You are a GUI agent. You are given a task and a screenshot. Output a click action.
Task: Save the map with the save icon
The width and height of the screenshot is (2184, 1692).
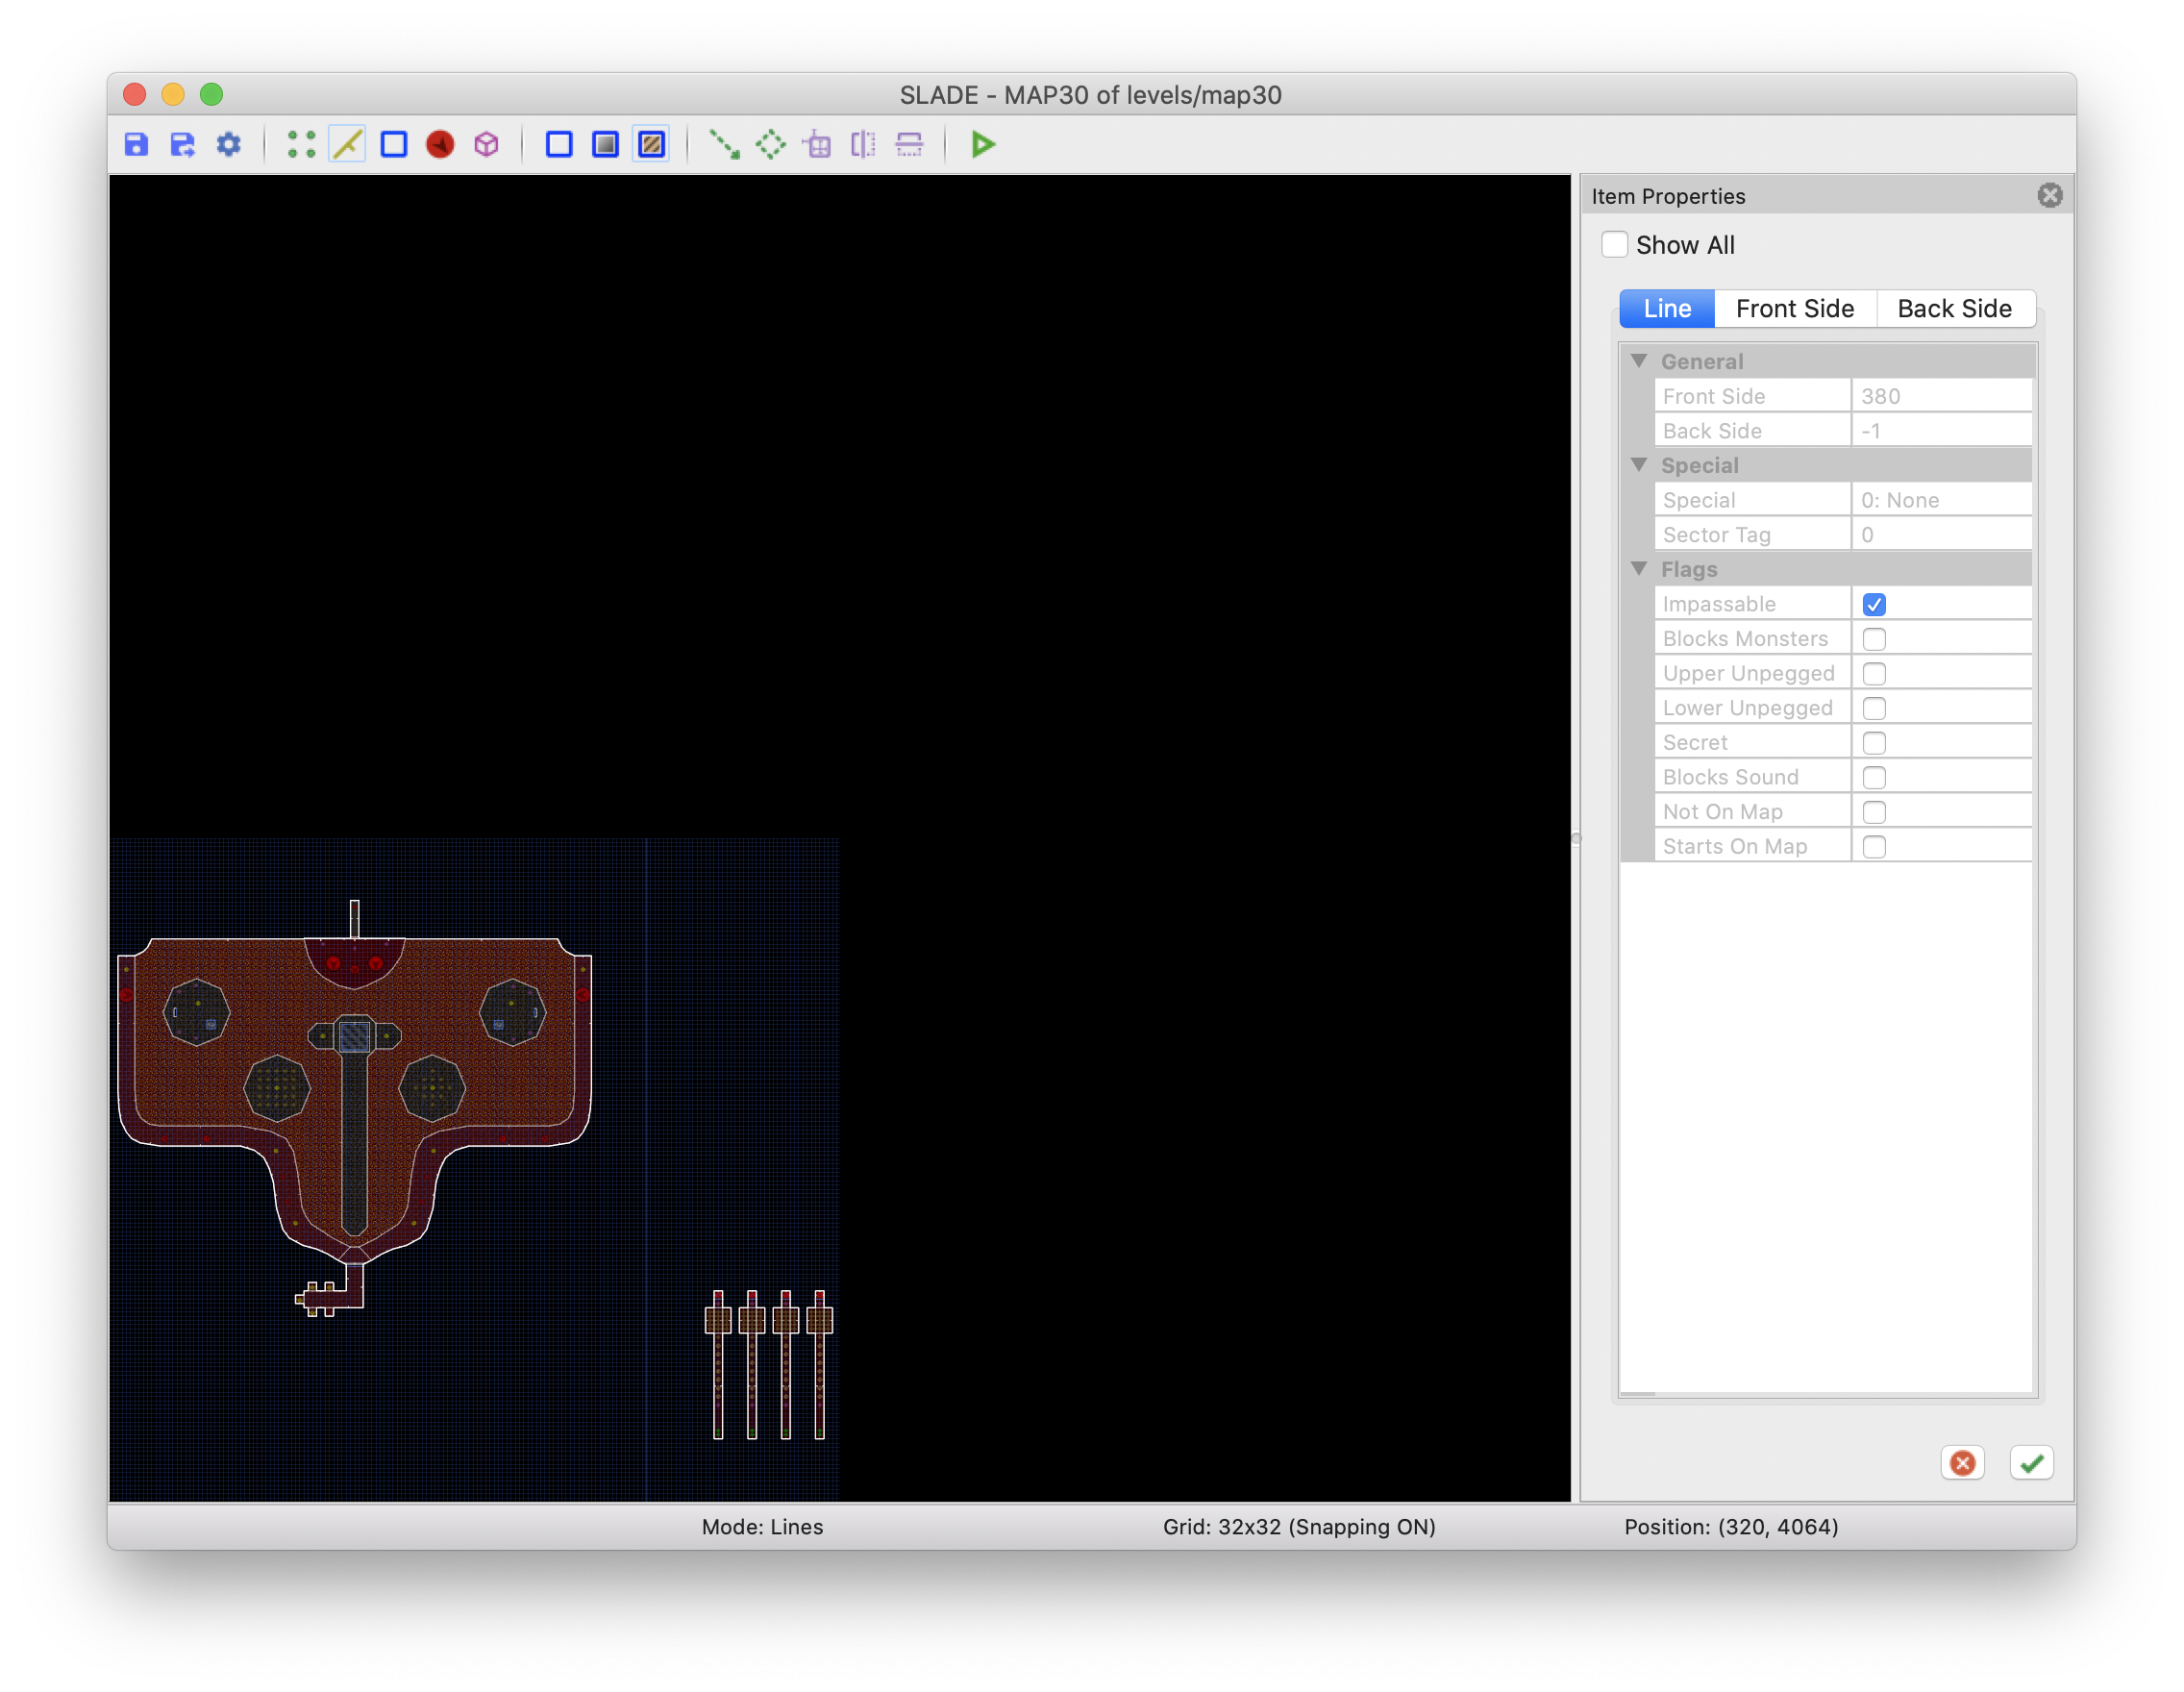pos(137,144)
